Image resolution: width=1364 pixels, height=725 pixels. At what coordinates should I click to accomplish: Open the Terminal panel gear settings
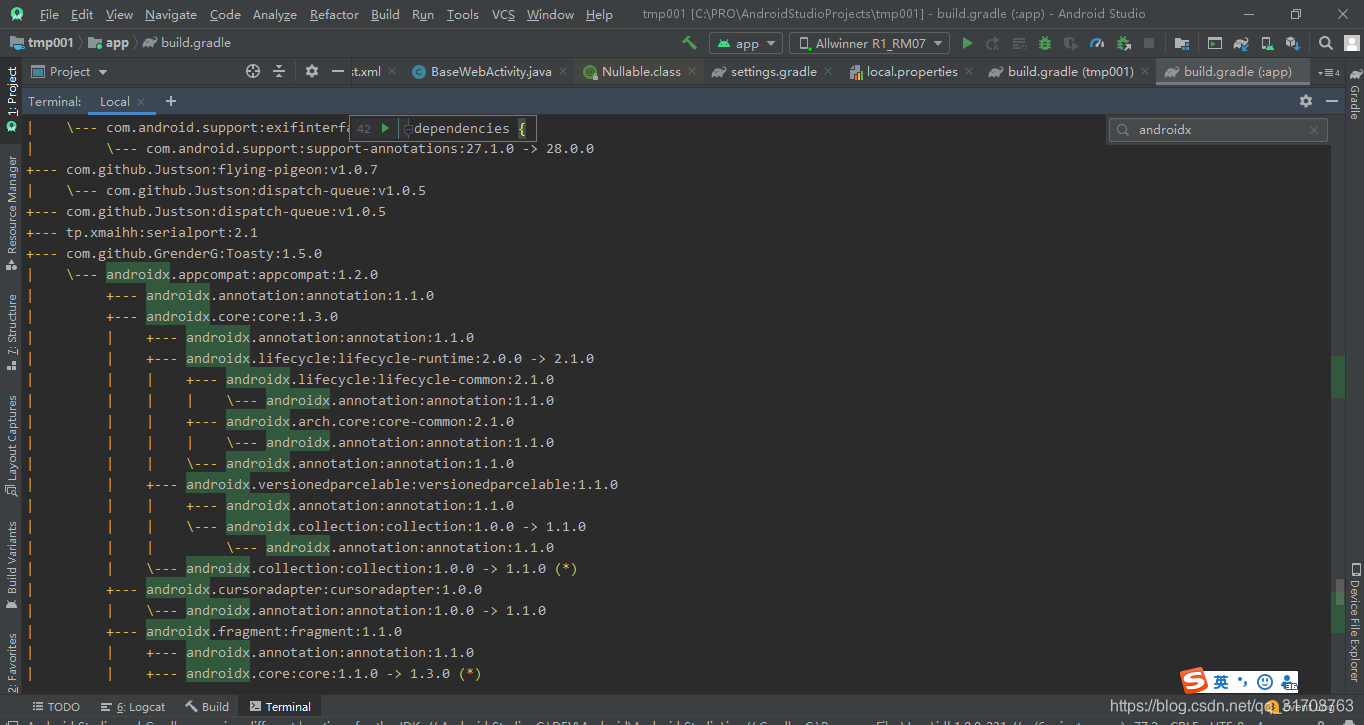[x=1306, y=101]
